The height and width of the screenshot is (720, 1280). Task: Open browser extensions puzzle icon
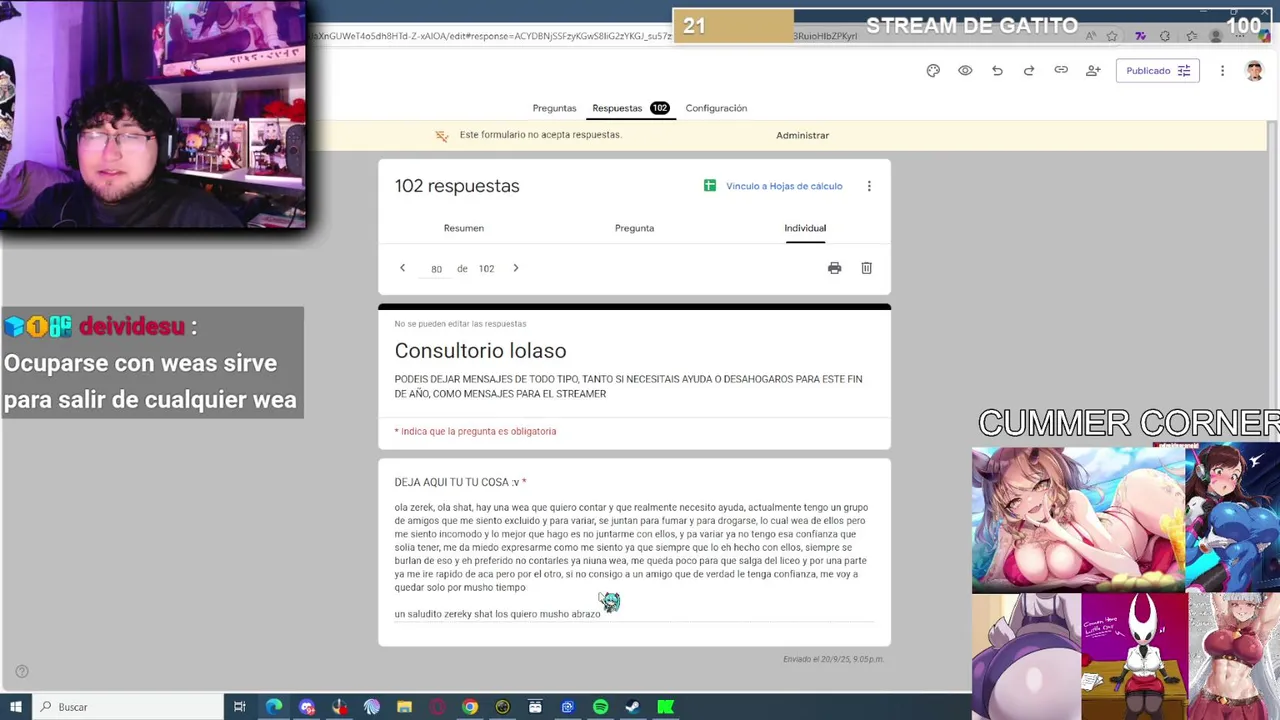point(1165,36)
